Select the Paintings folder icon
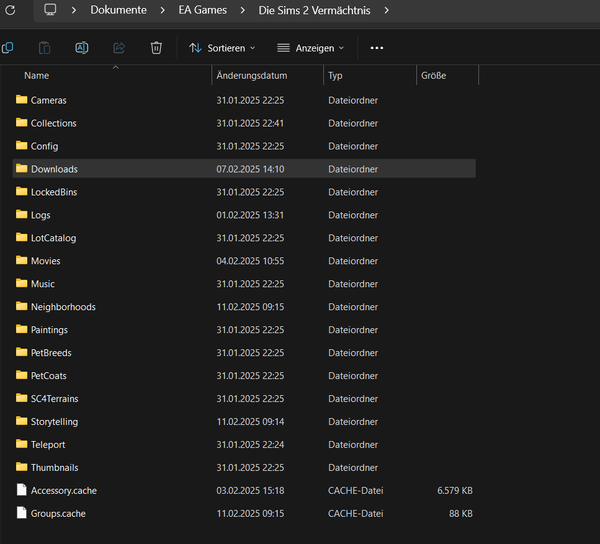 [21, 329]
